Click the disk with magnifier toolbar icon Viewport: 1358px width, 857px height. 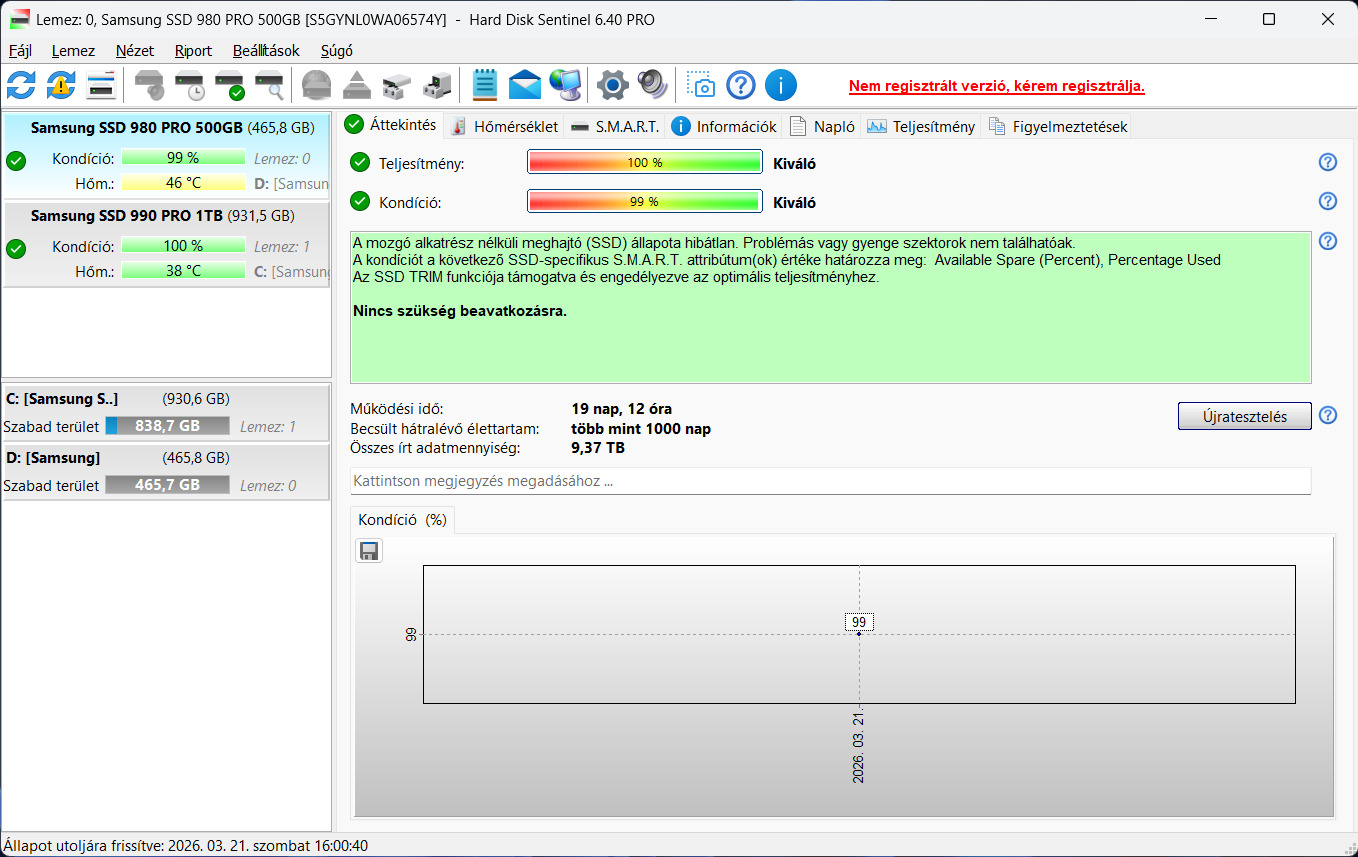pyautogui.click(x=269, y=85)
